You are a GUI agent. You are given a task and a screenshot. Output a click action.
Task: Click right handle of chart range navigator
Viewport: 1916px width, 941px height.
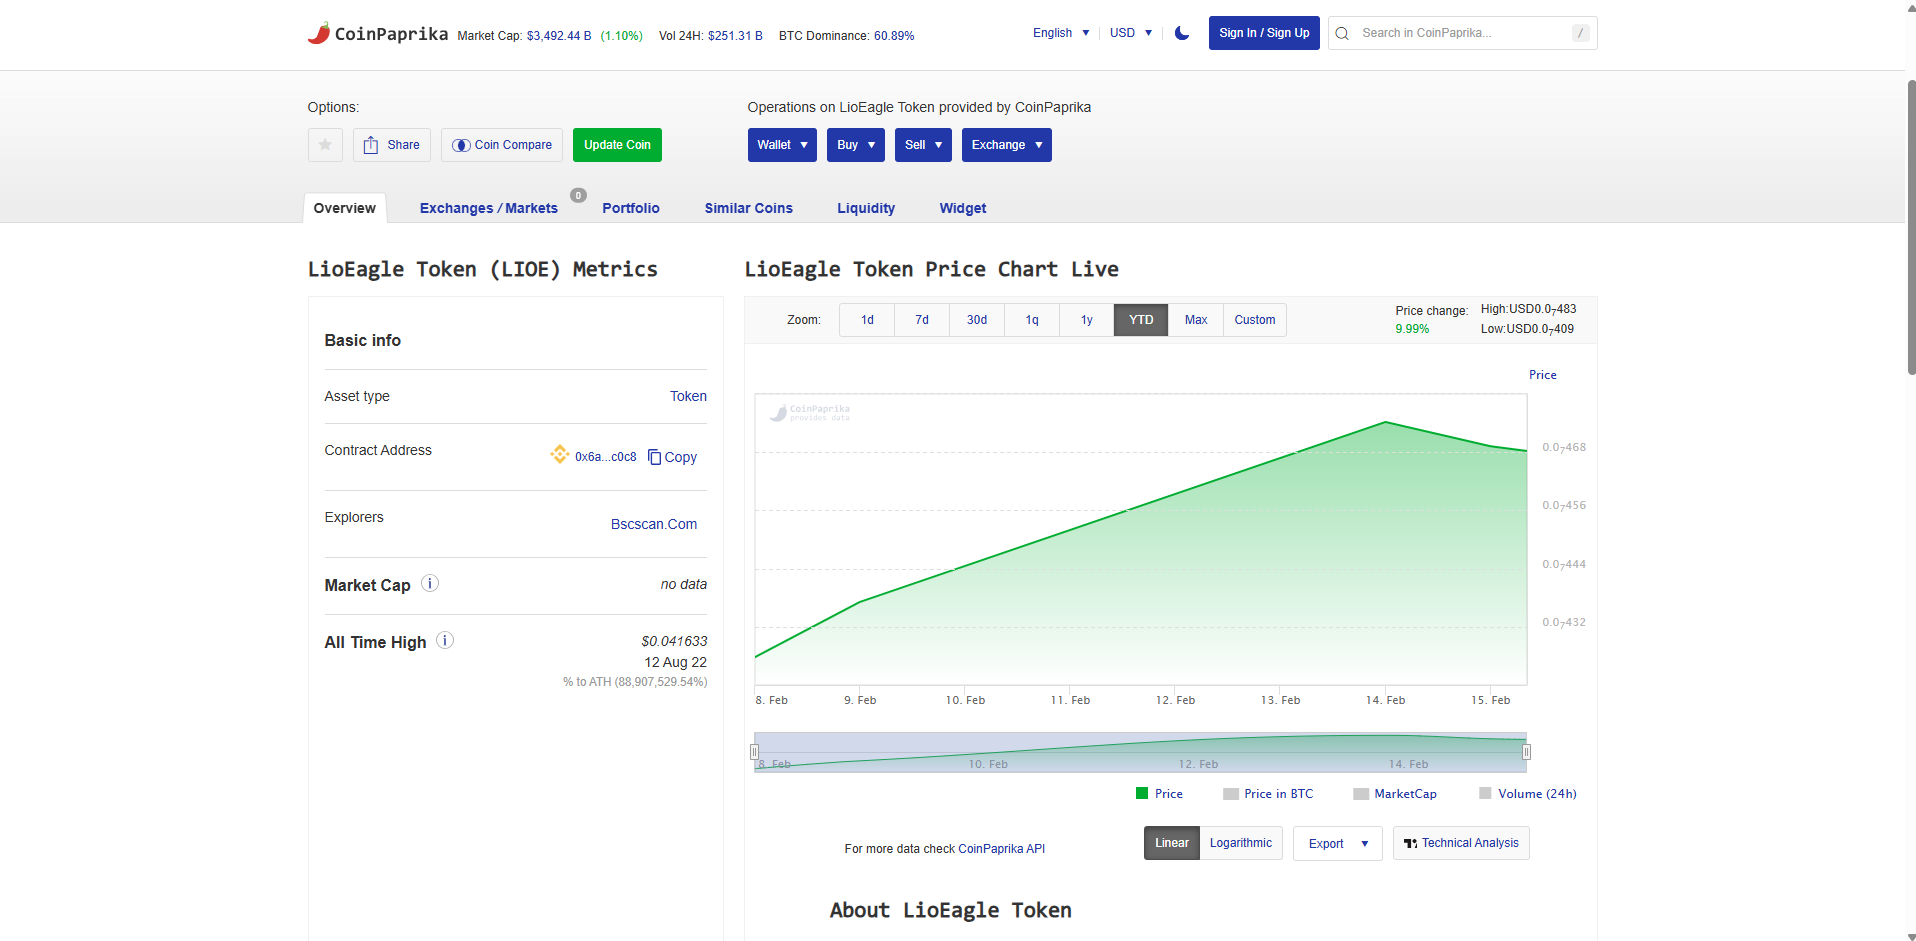(1526, 752)
